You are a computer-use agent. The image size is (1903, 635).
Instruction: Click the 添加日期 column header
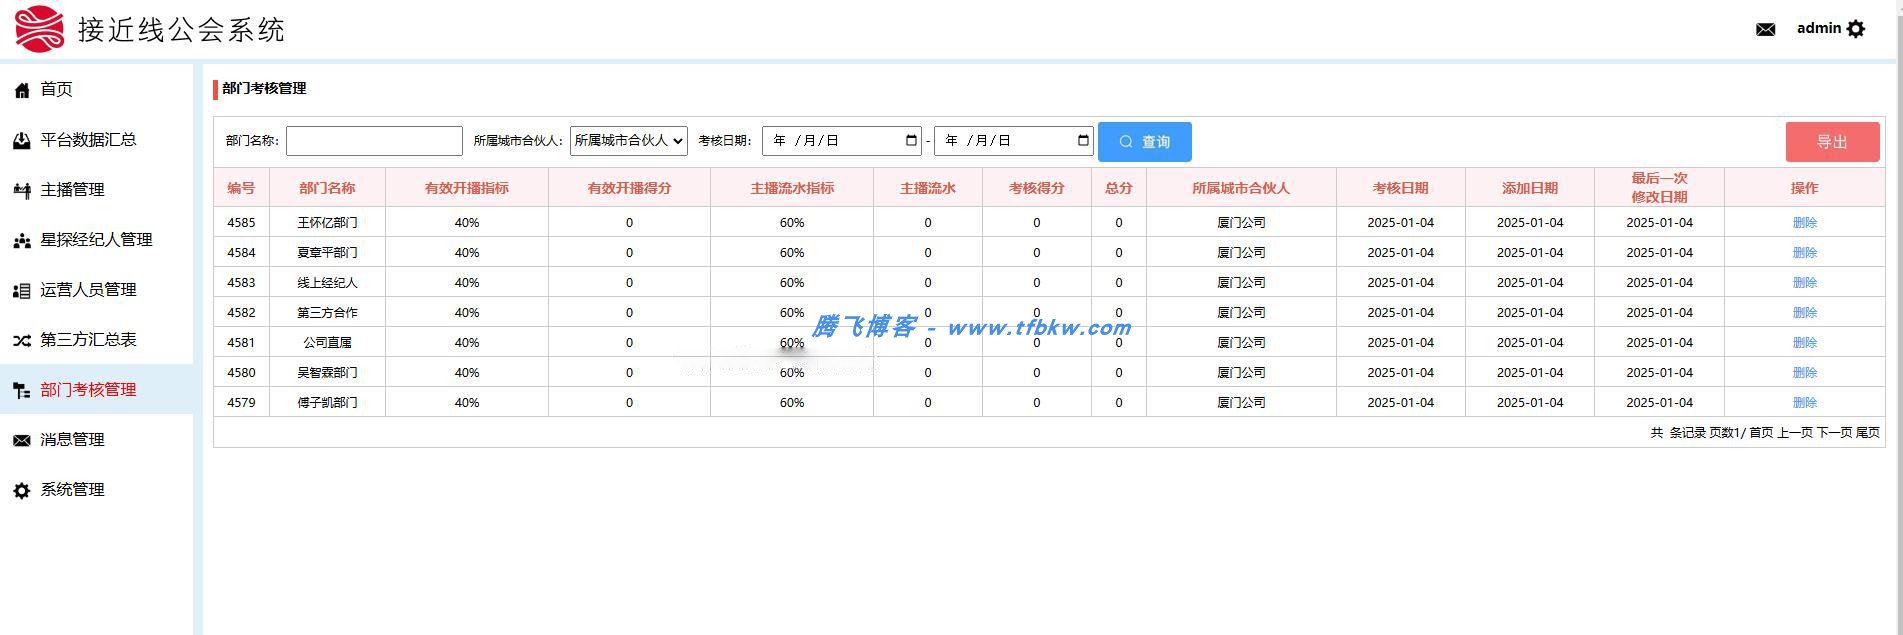pyautogui.click(x=1530, y=188)
